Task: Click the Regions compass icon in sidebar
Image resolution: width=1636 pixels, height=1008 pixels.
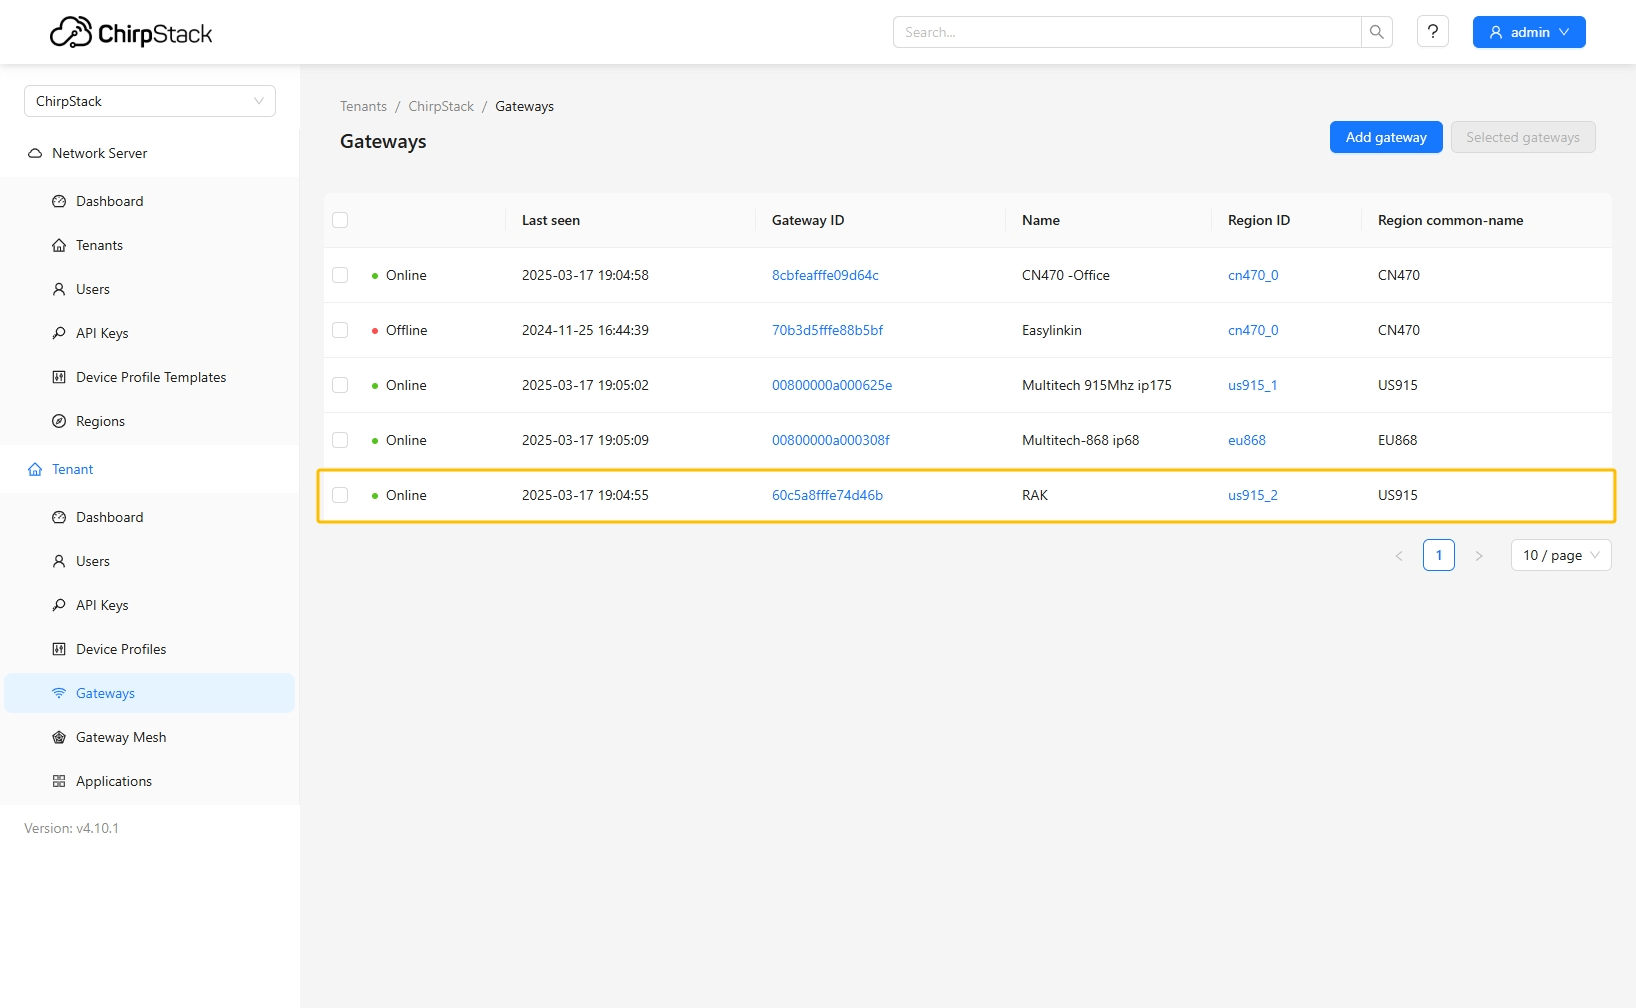Action: [59, 421]
